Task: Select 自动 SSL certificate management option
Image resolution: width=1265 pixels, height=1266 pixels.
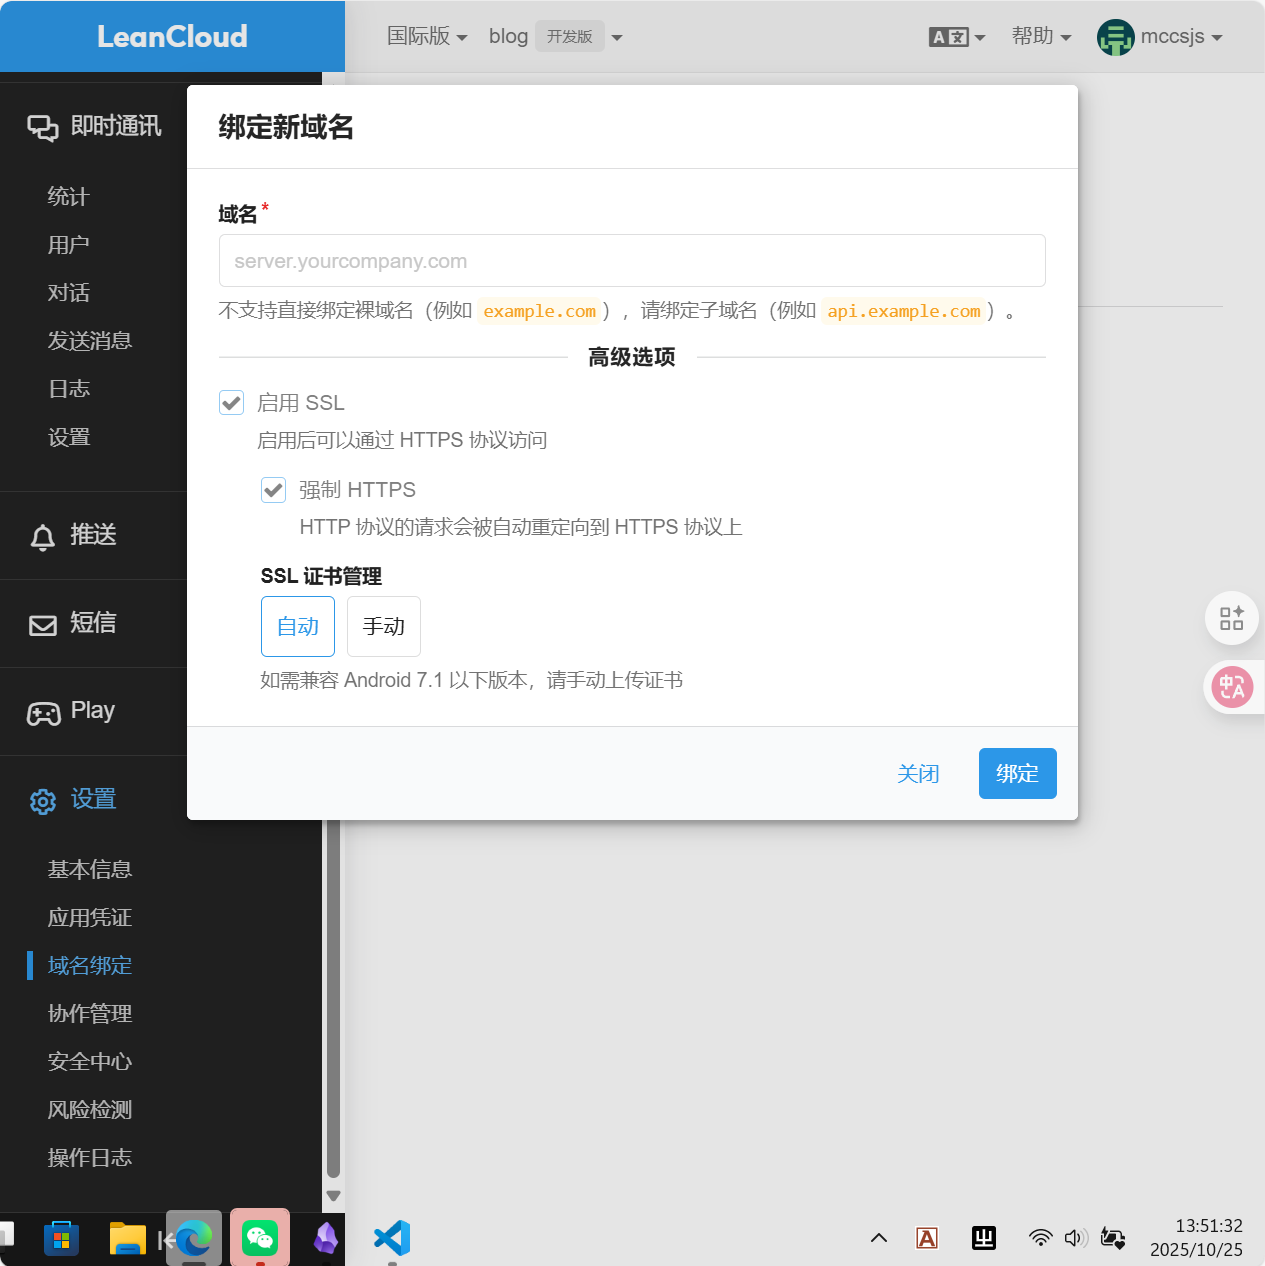Action: tap(298, 627)
